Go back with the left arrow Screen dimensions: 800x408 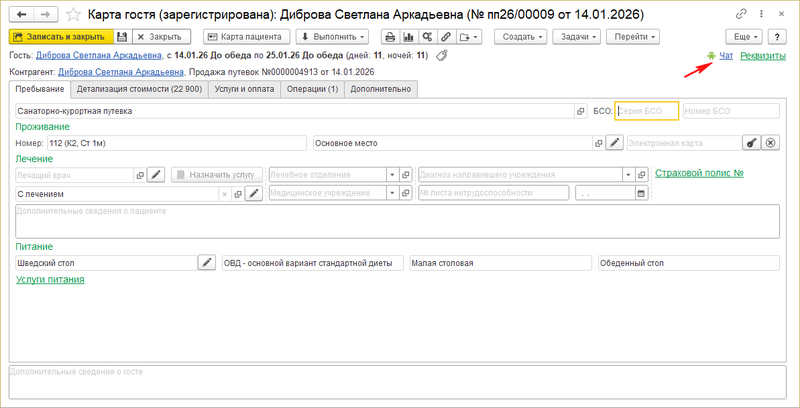coord(21,15)
